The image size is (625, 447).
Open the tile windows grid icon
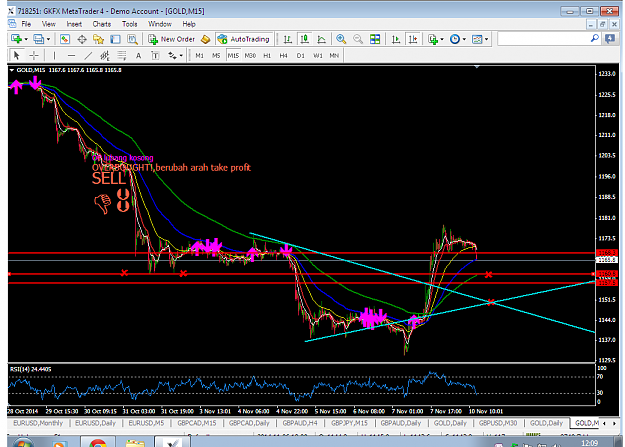point(375,39)
